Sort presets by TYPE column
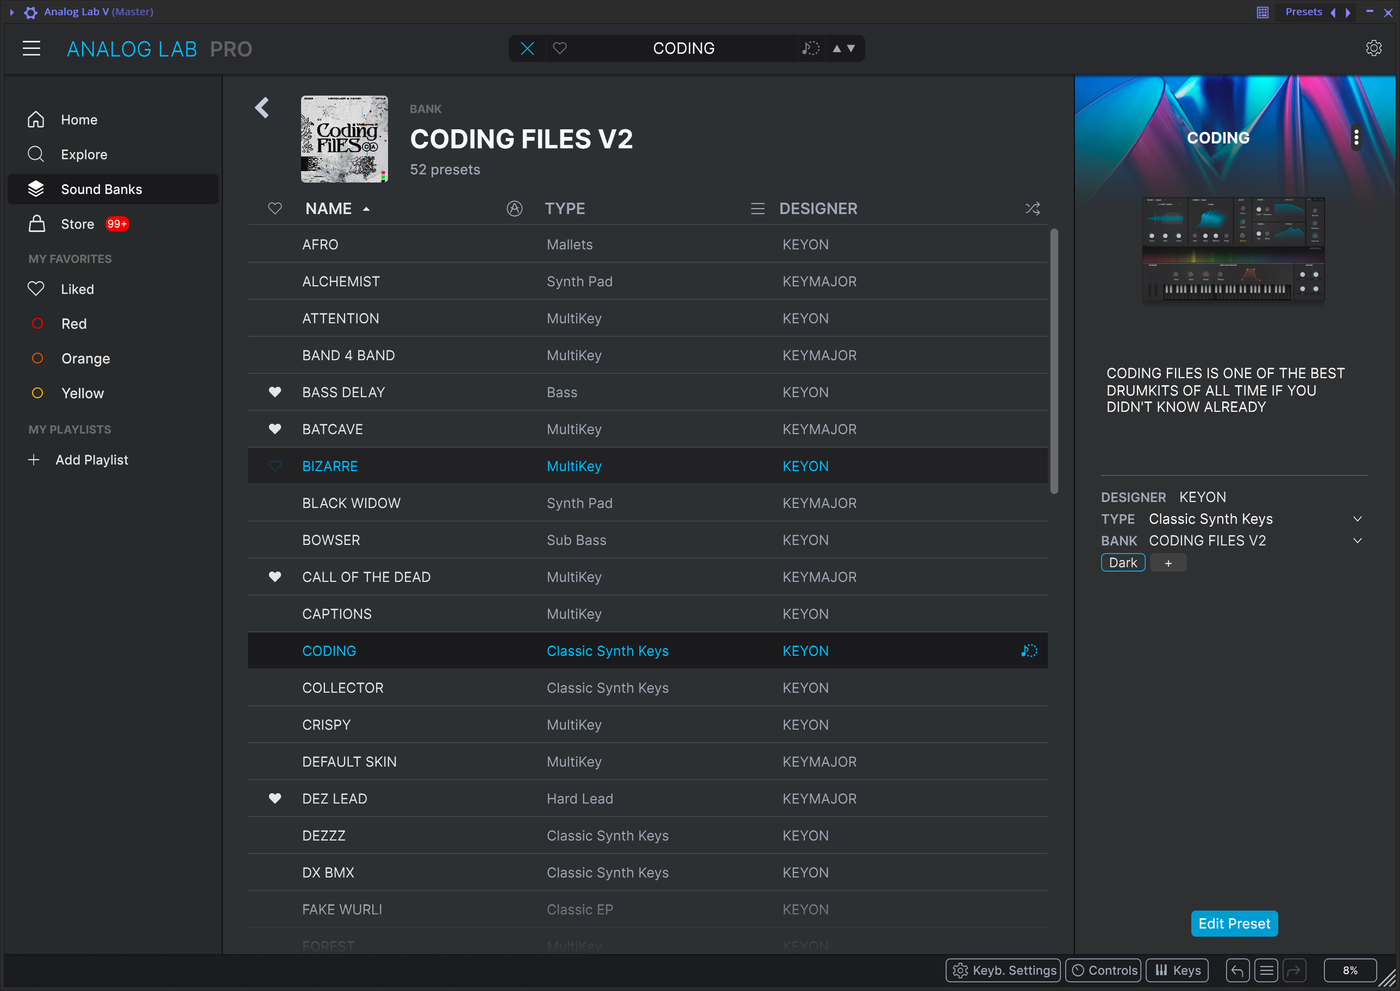Image resolution: width=1400 pixels, height=991 pixels. pos(565,208)
